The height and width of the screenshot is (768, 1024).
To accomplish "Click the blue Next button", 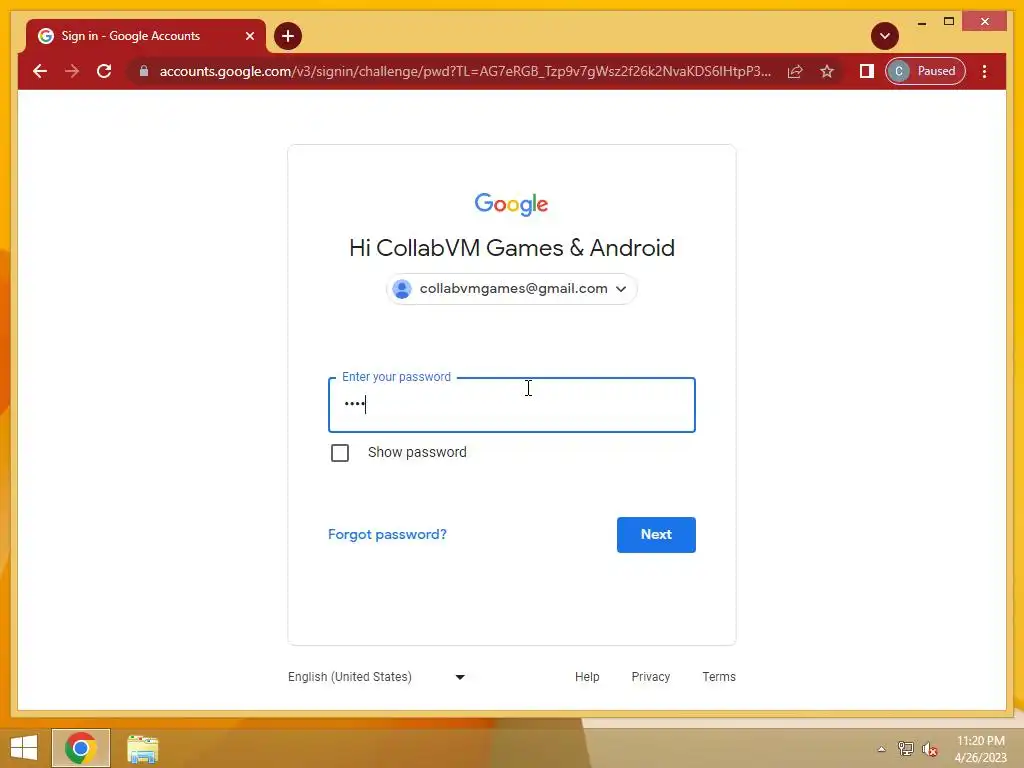I will 656,535.
